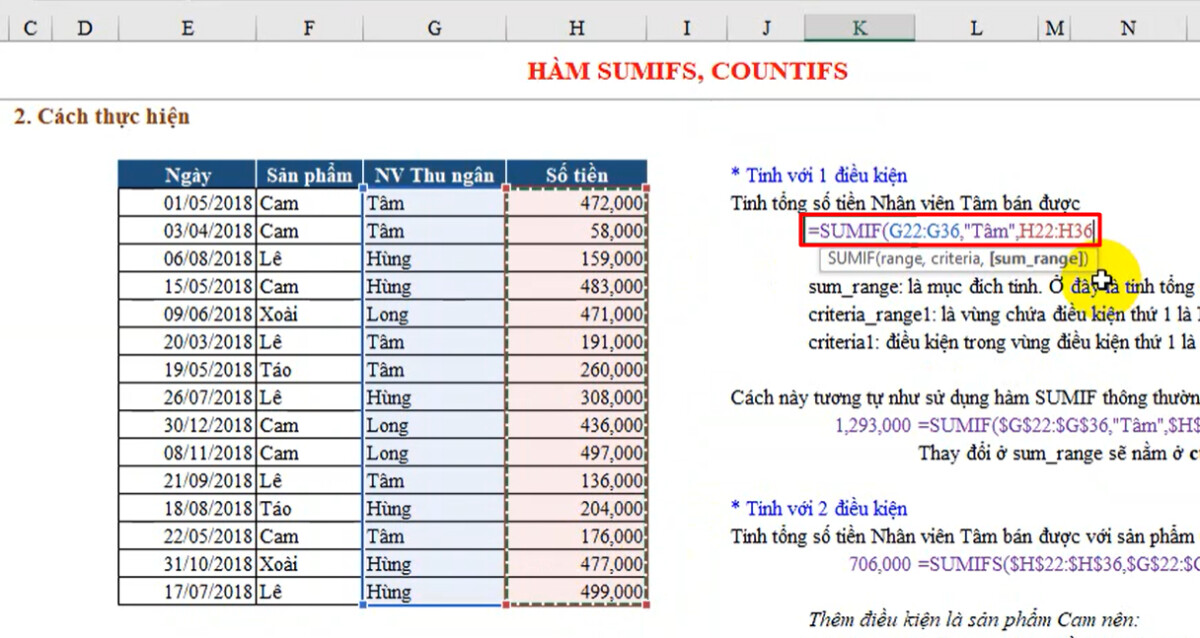Select the amount cell 472,000
This screenshot has width=1200, height=638.
(x=577, y=203)
